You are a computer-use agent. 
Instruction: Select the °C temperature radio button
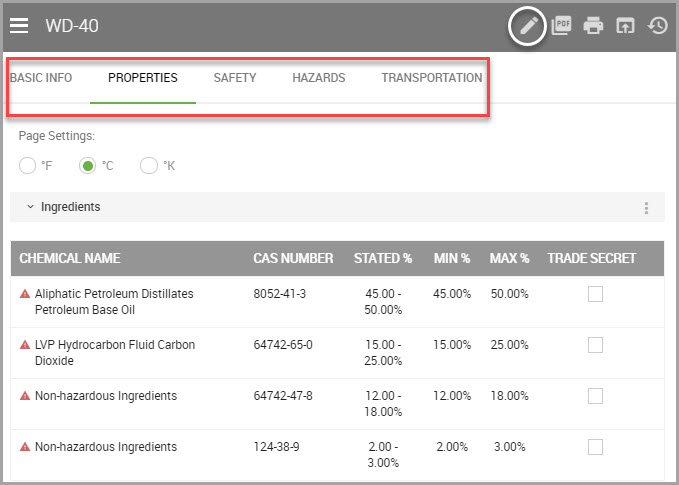87,166
